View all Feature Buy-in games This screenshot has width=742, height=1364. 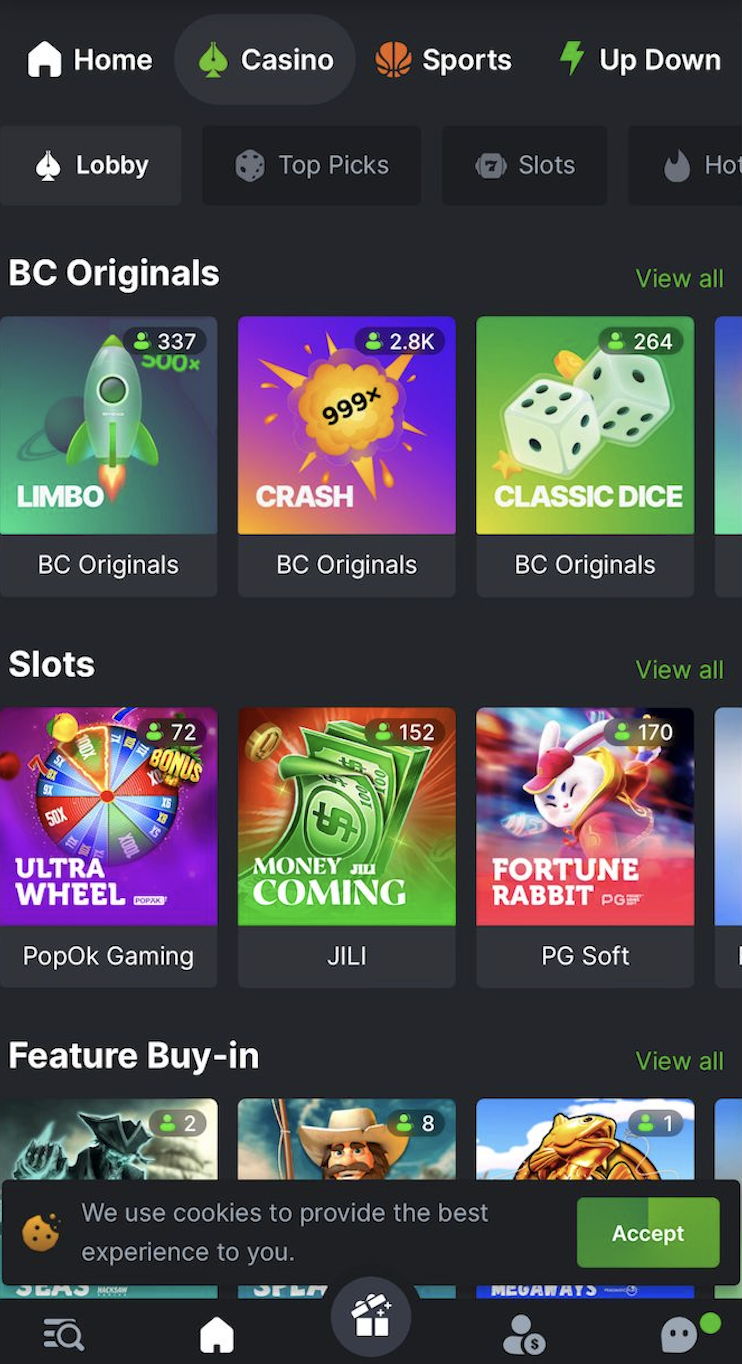[x=680, y=1060]
